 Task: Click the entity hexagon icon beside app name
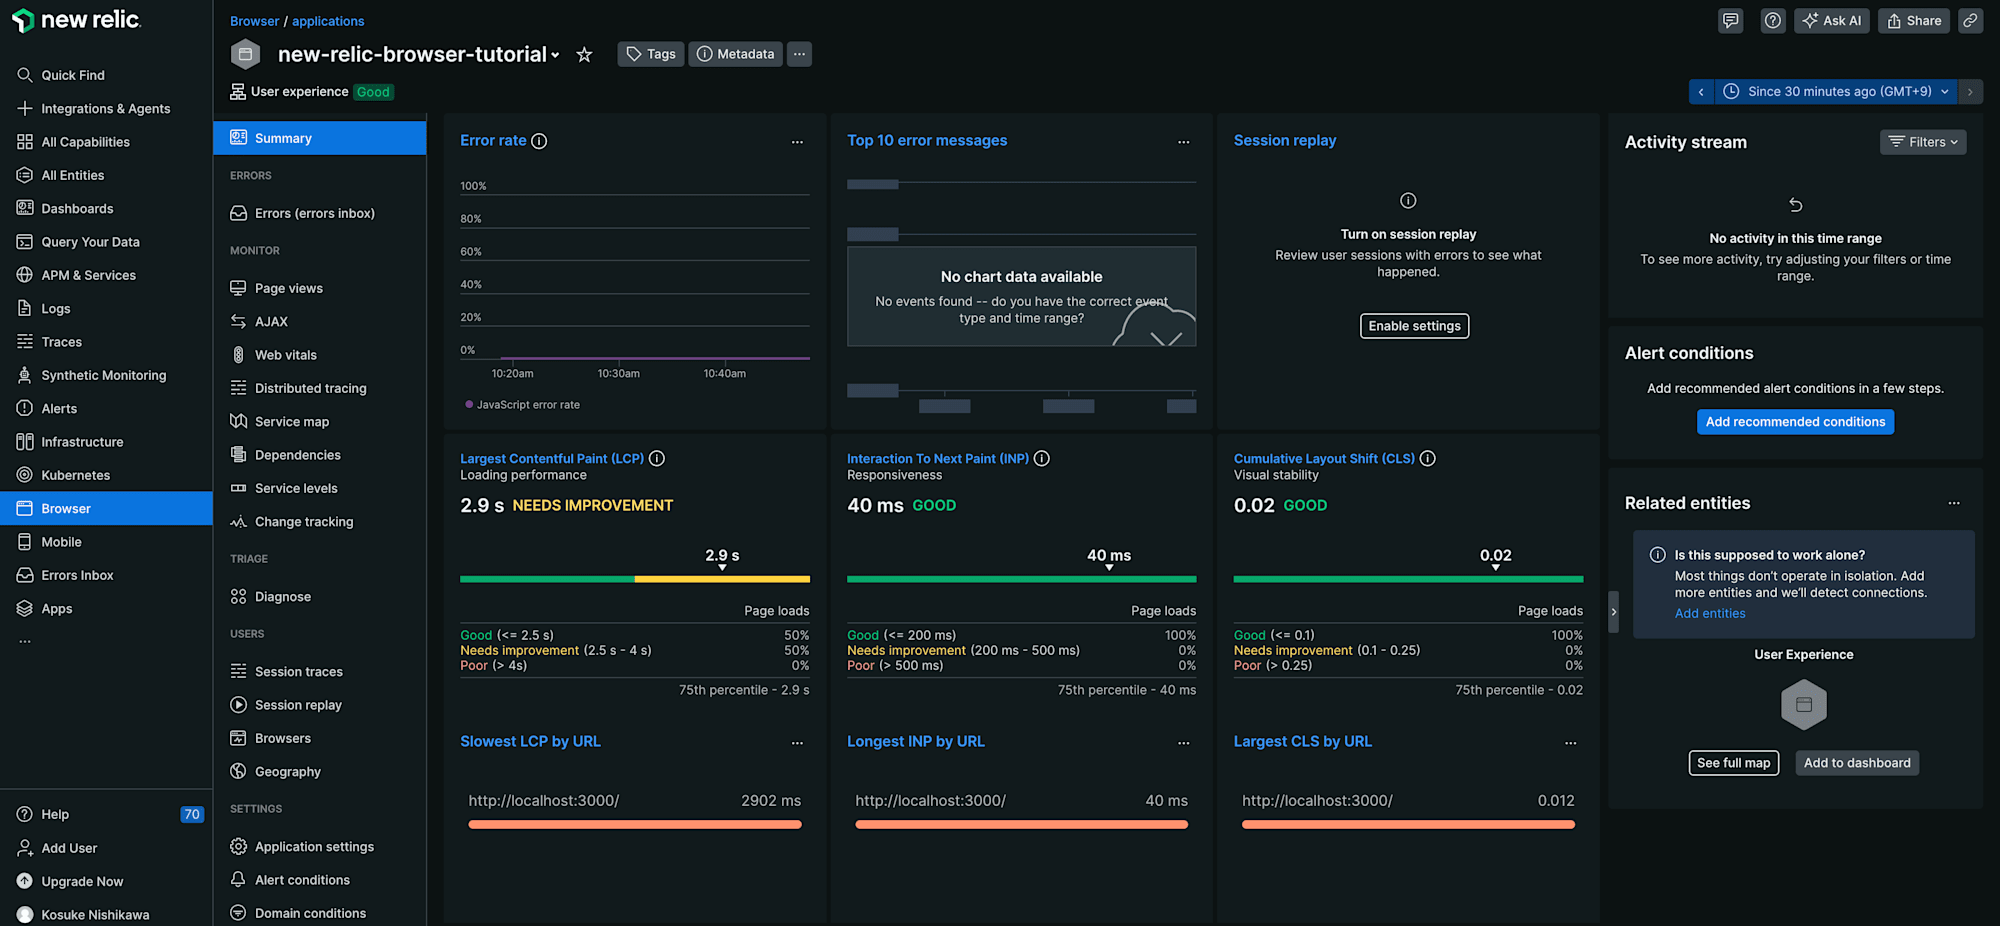(x=245, y=54)
